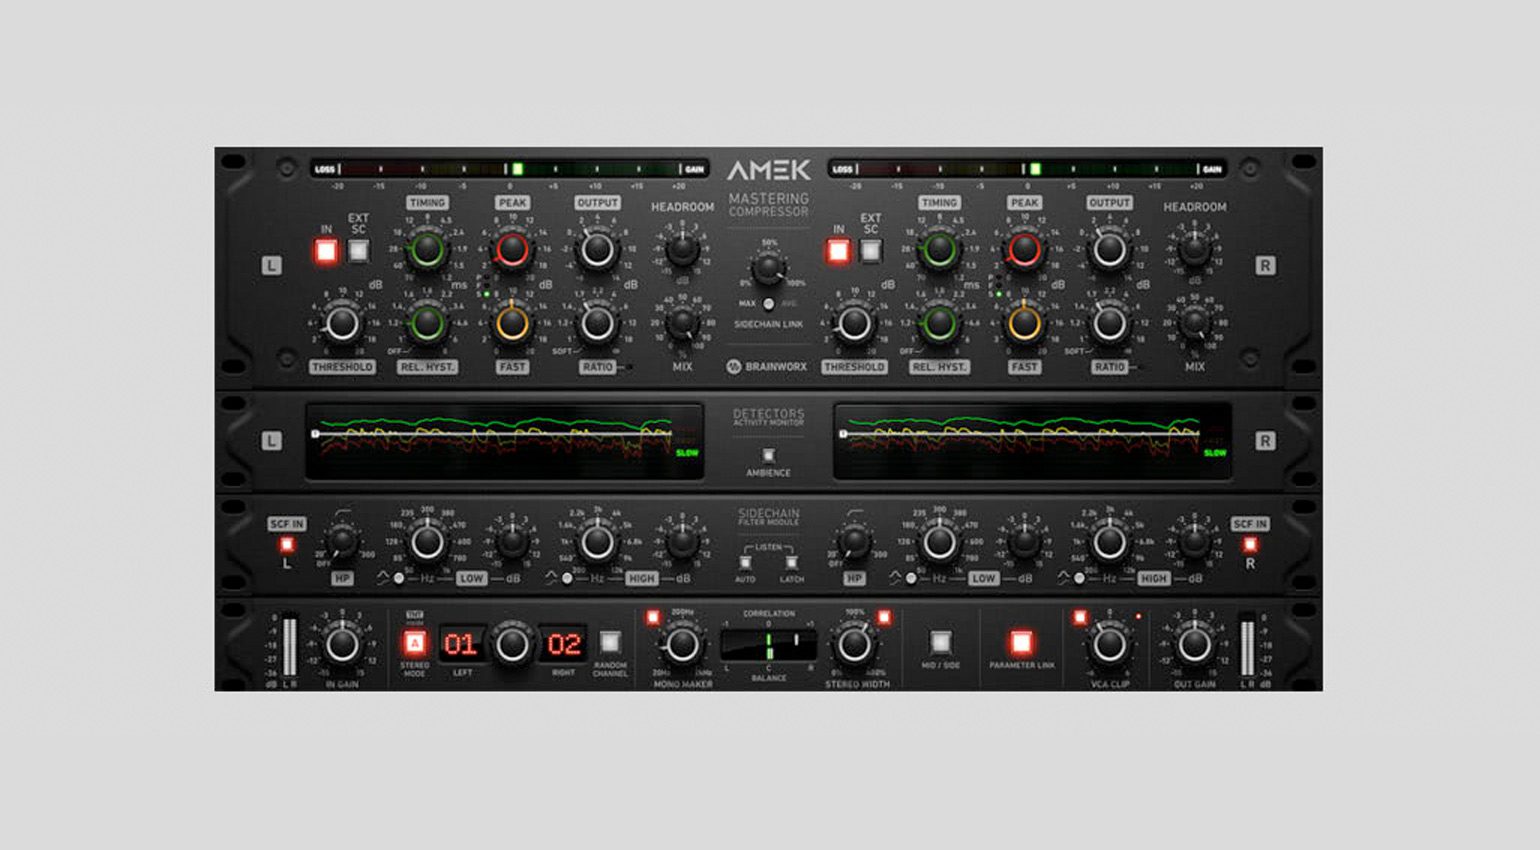Click the right channel 02 LED display

(563, 645)
